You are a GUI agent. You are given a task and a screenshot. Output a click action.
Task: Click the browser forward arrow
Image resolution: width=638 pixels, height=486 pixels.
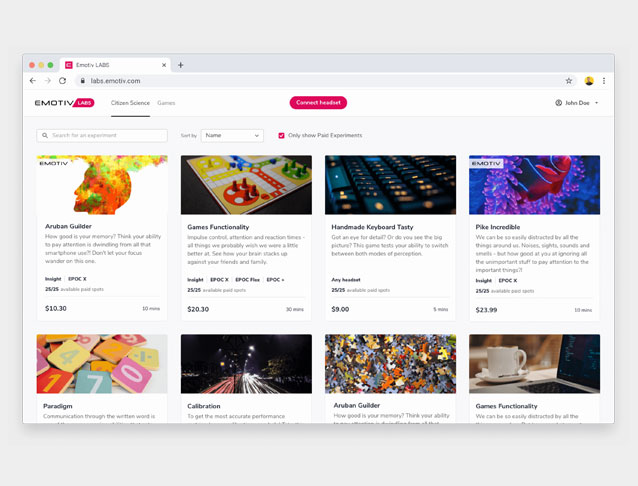pos(47,81)
